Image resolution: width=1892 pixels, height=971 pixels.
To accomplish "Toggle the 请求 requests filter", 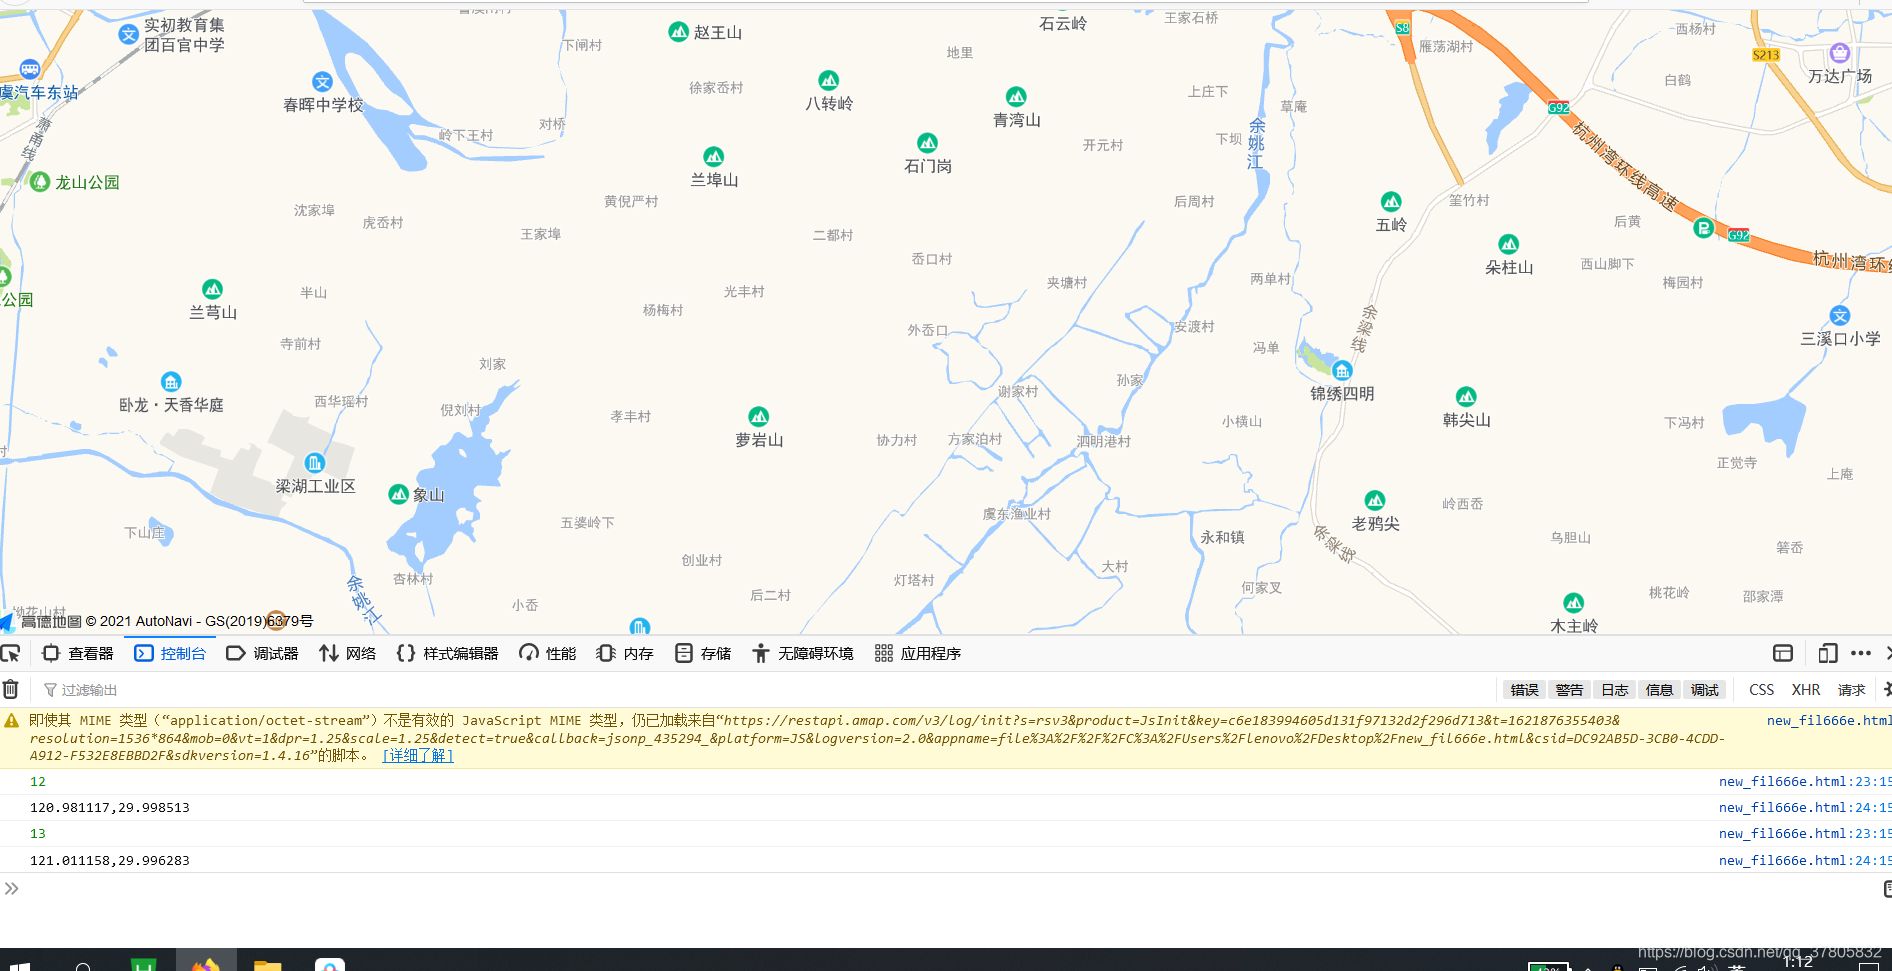I will (x=1852, y=690).
